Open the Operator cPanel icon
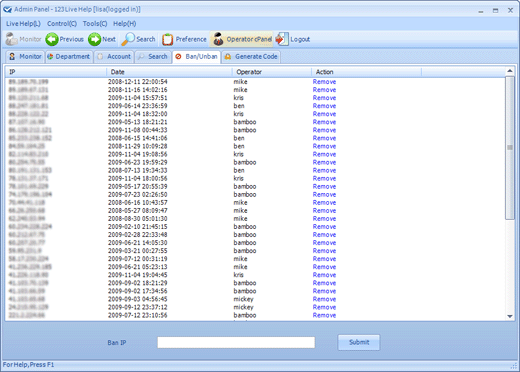This screenshot has width=520, height=372. [x=218, y=39]
